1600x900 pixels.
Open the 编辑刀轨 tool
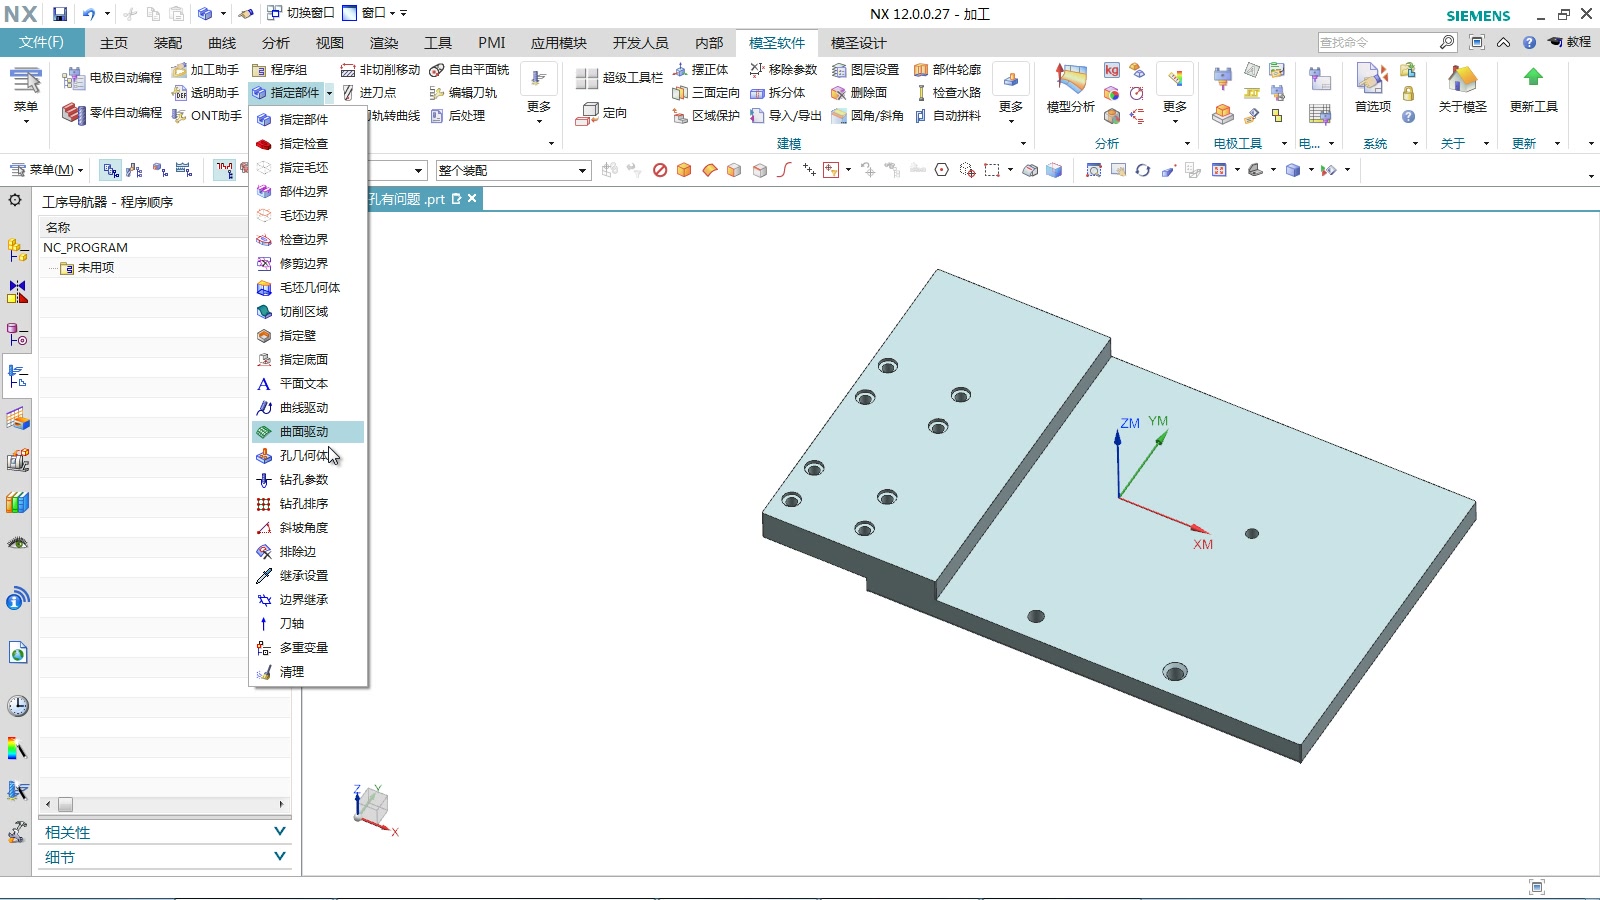(x=463, y=93)
